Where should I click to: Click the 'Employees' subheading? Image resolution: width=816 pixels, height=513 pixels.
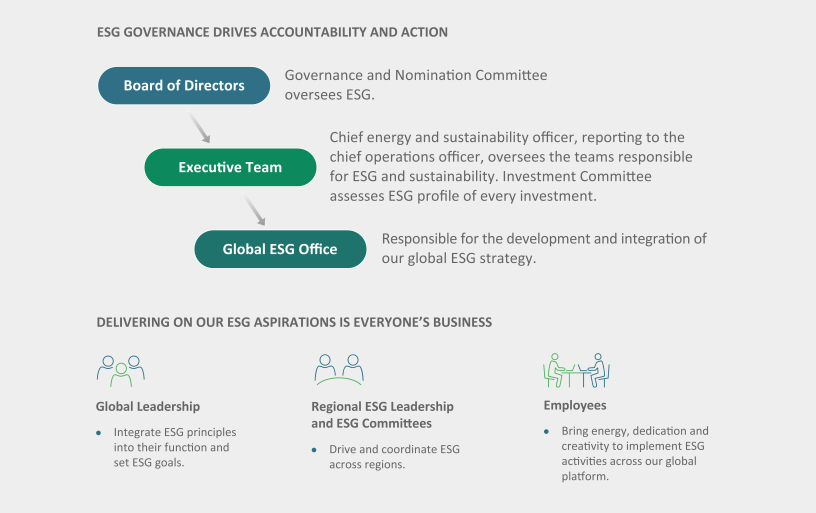(575, 405)
